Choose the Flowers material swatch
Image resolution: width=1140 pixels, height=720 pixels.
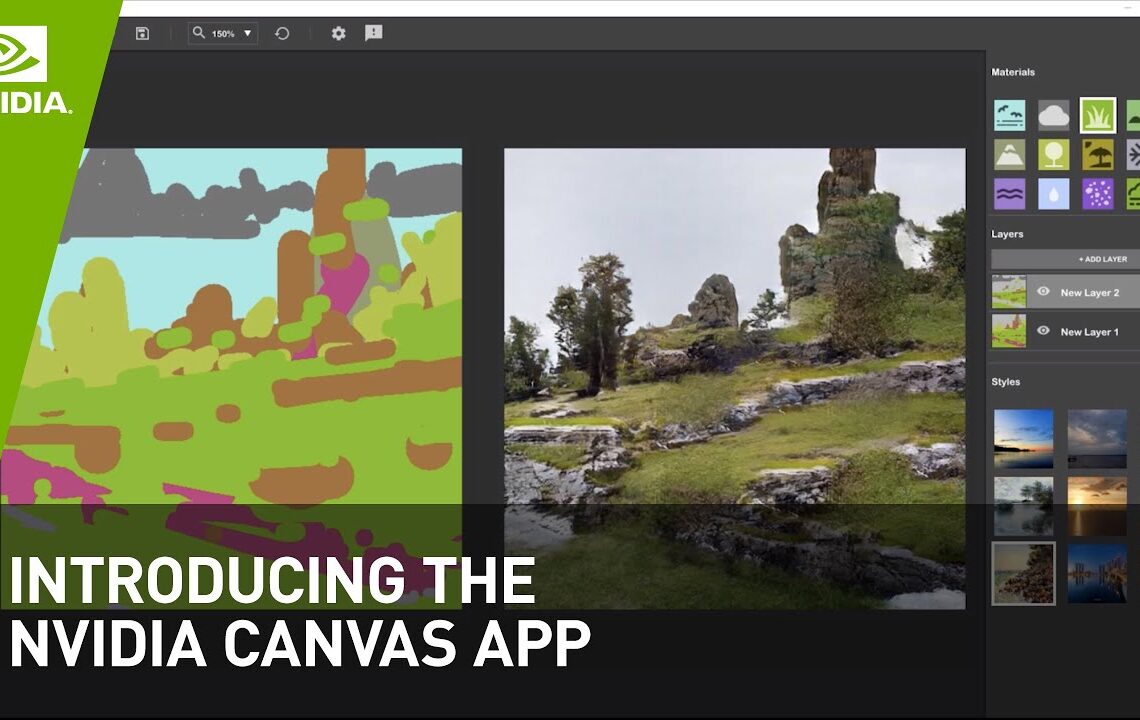(x=1098, y=192)
